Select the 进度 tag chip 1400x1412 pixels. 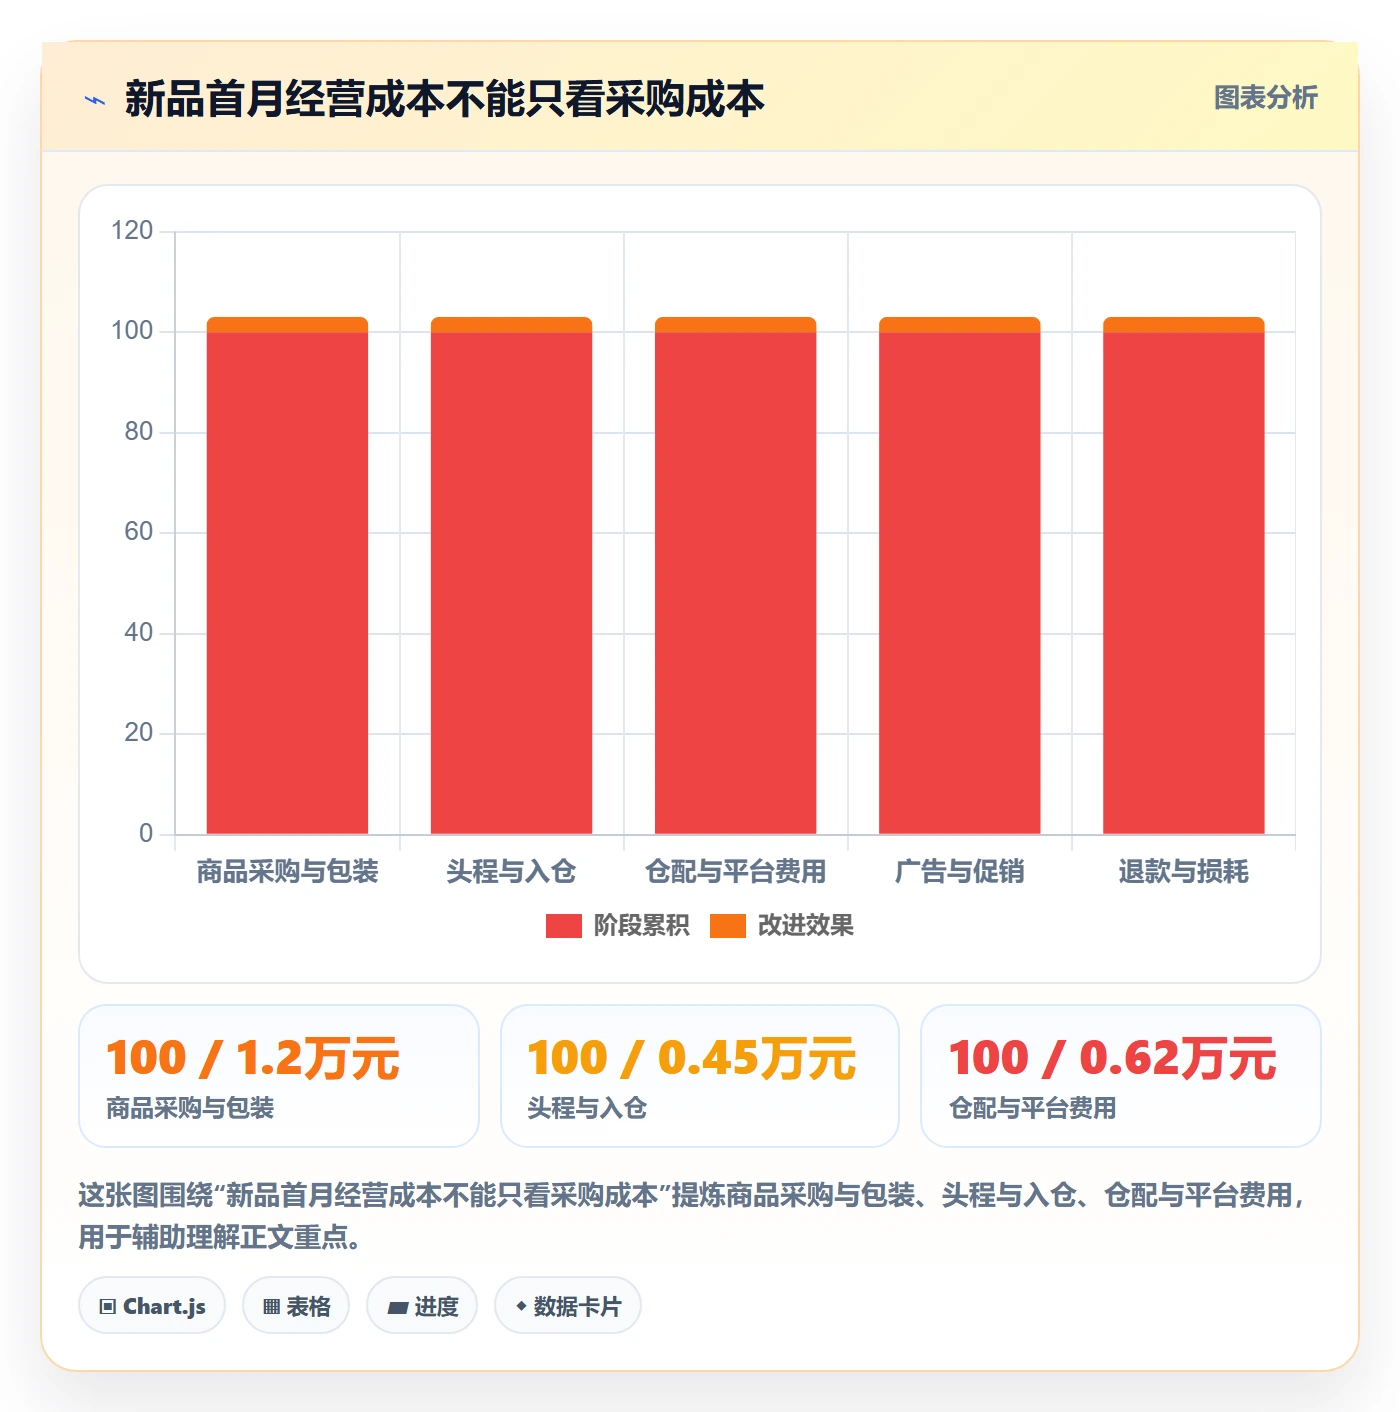422,1306
